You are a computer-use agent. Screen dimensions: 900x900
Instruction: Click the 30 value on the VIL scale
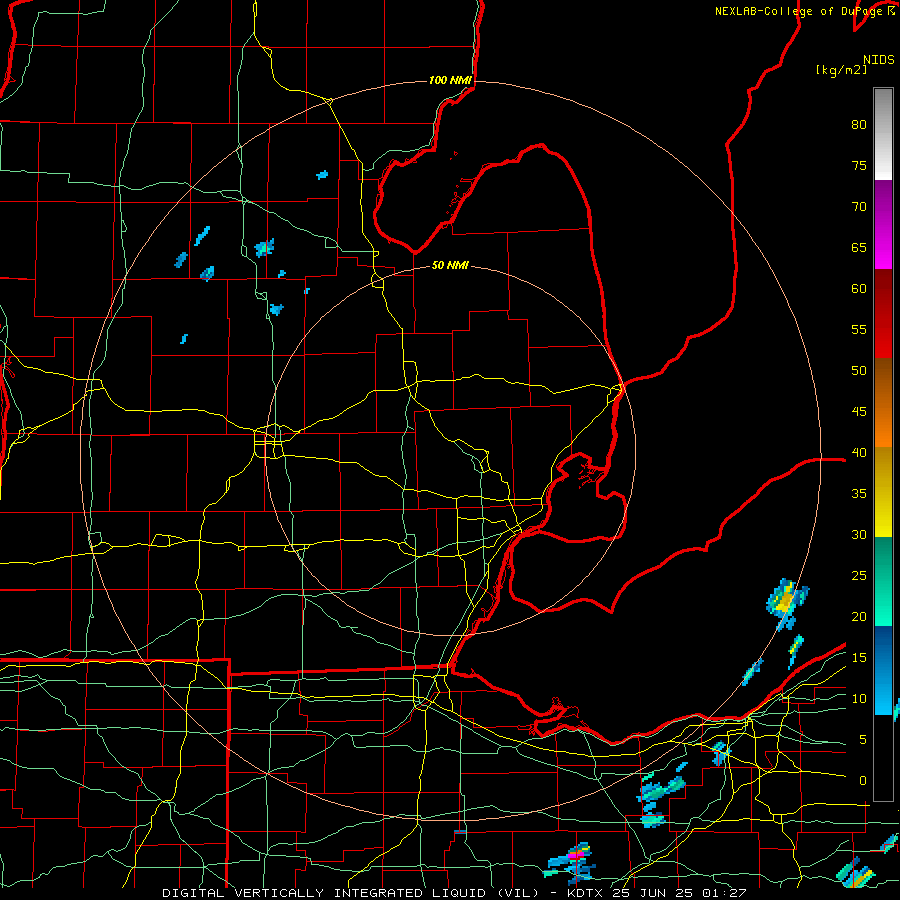click(859, 534)
